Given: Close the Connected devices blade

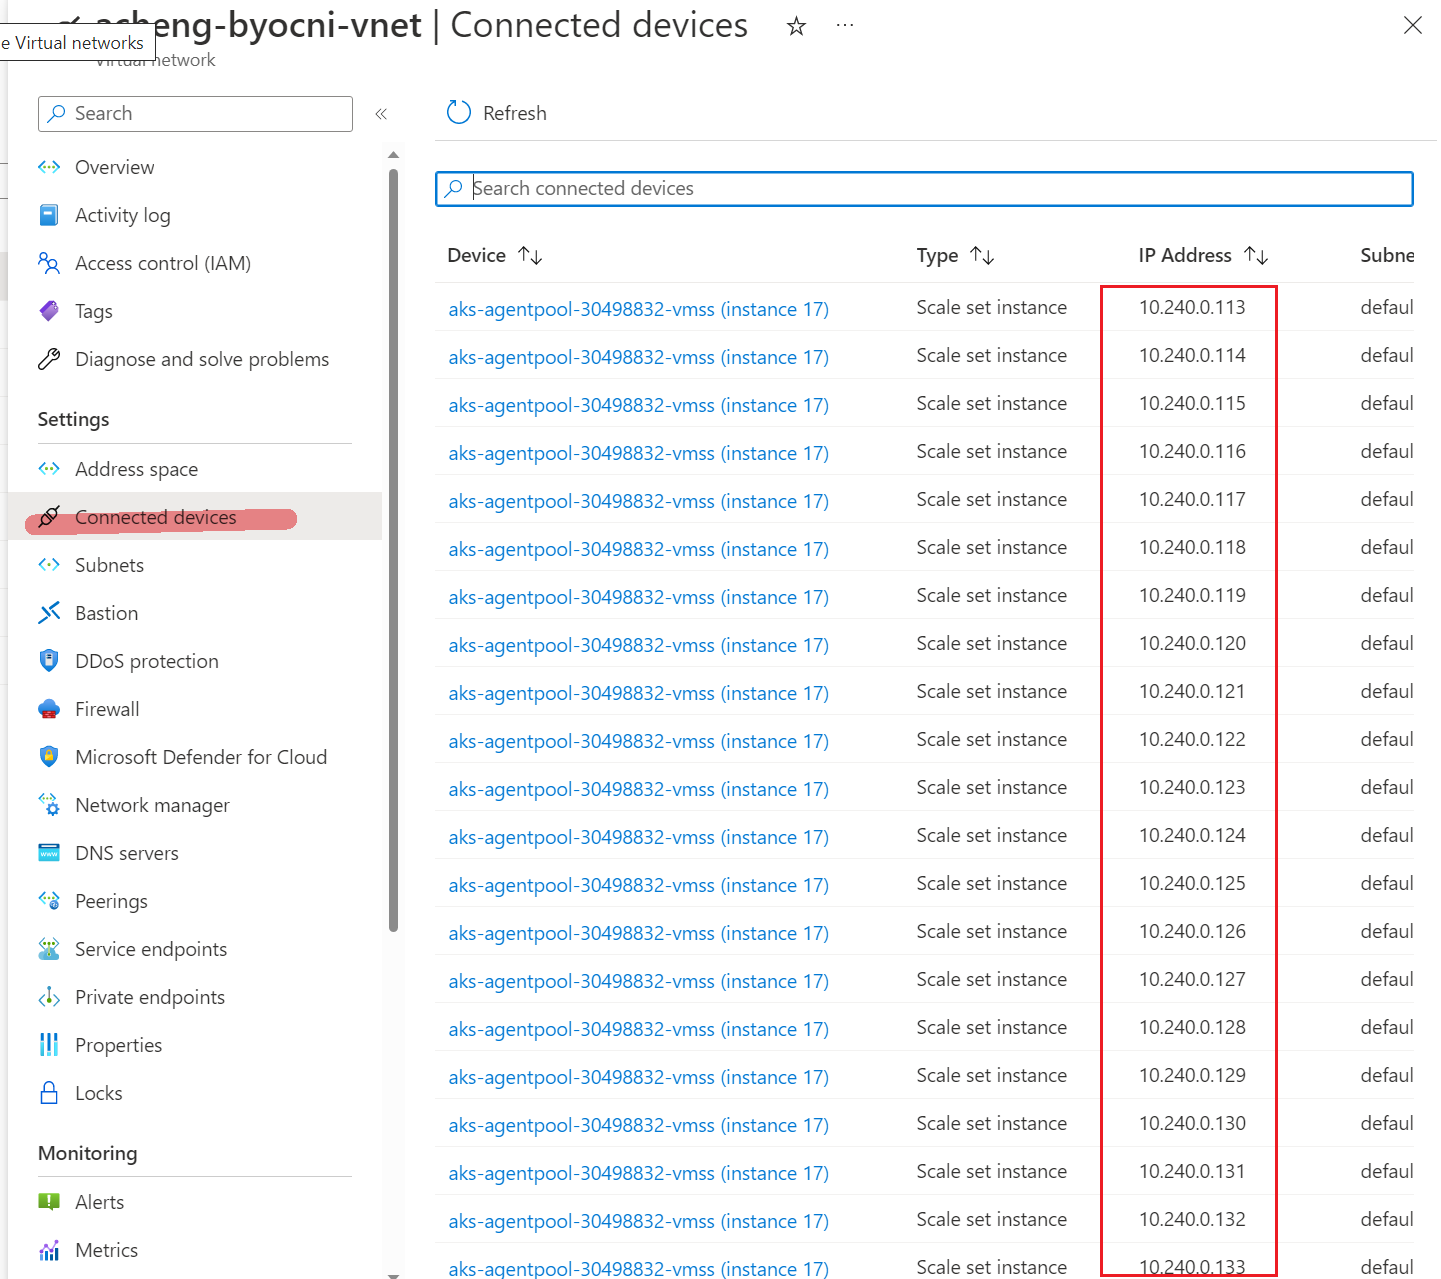Looking at the screenshot, I should [x=1412, y=26].
